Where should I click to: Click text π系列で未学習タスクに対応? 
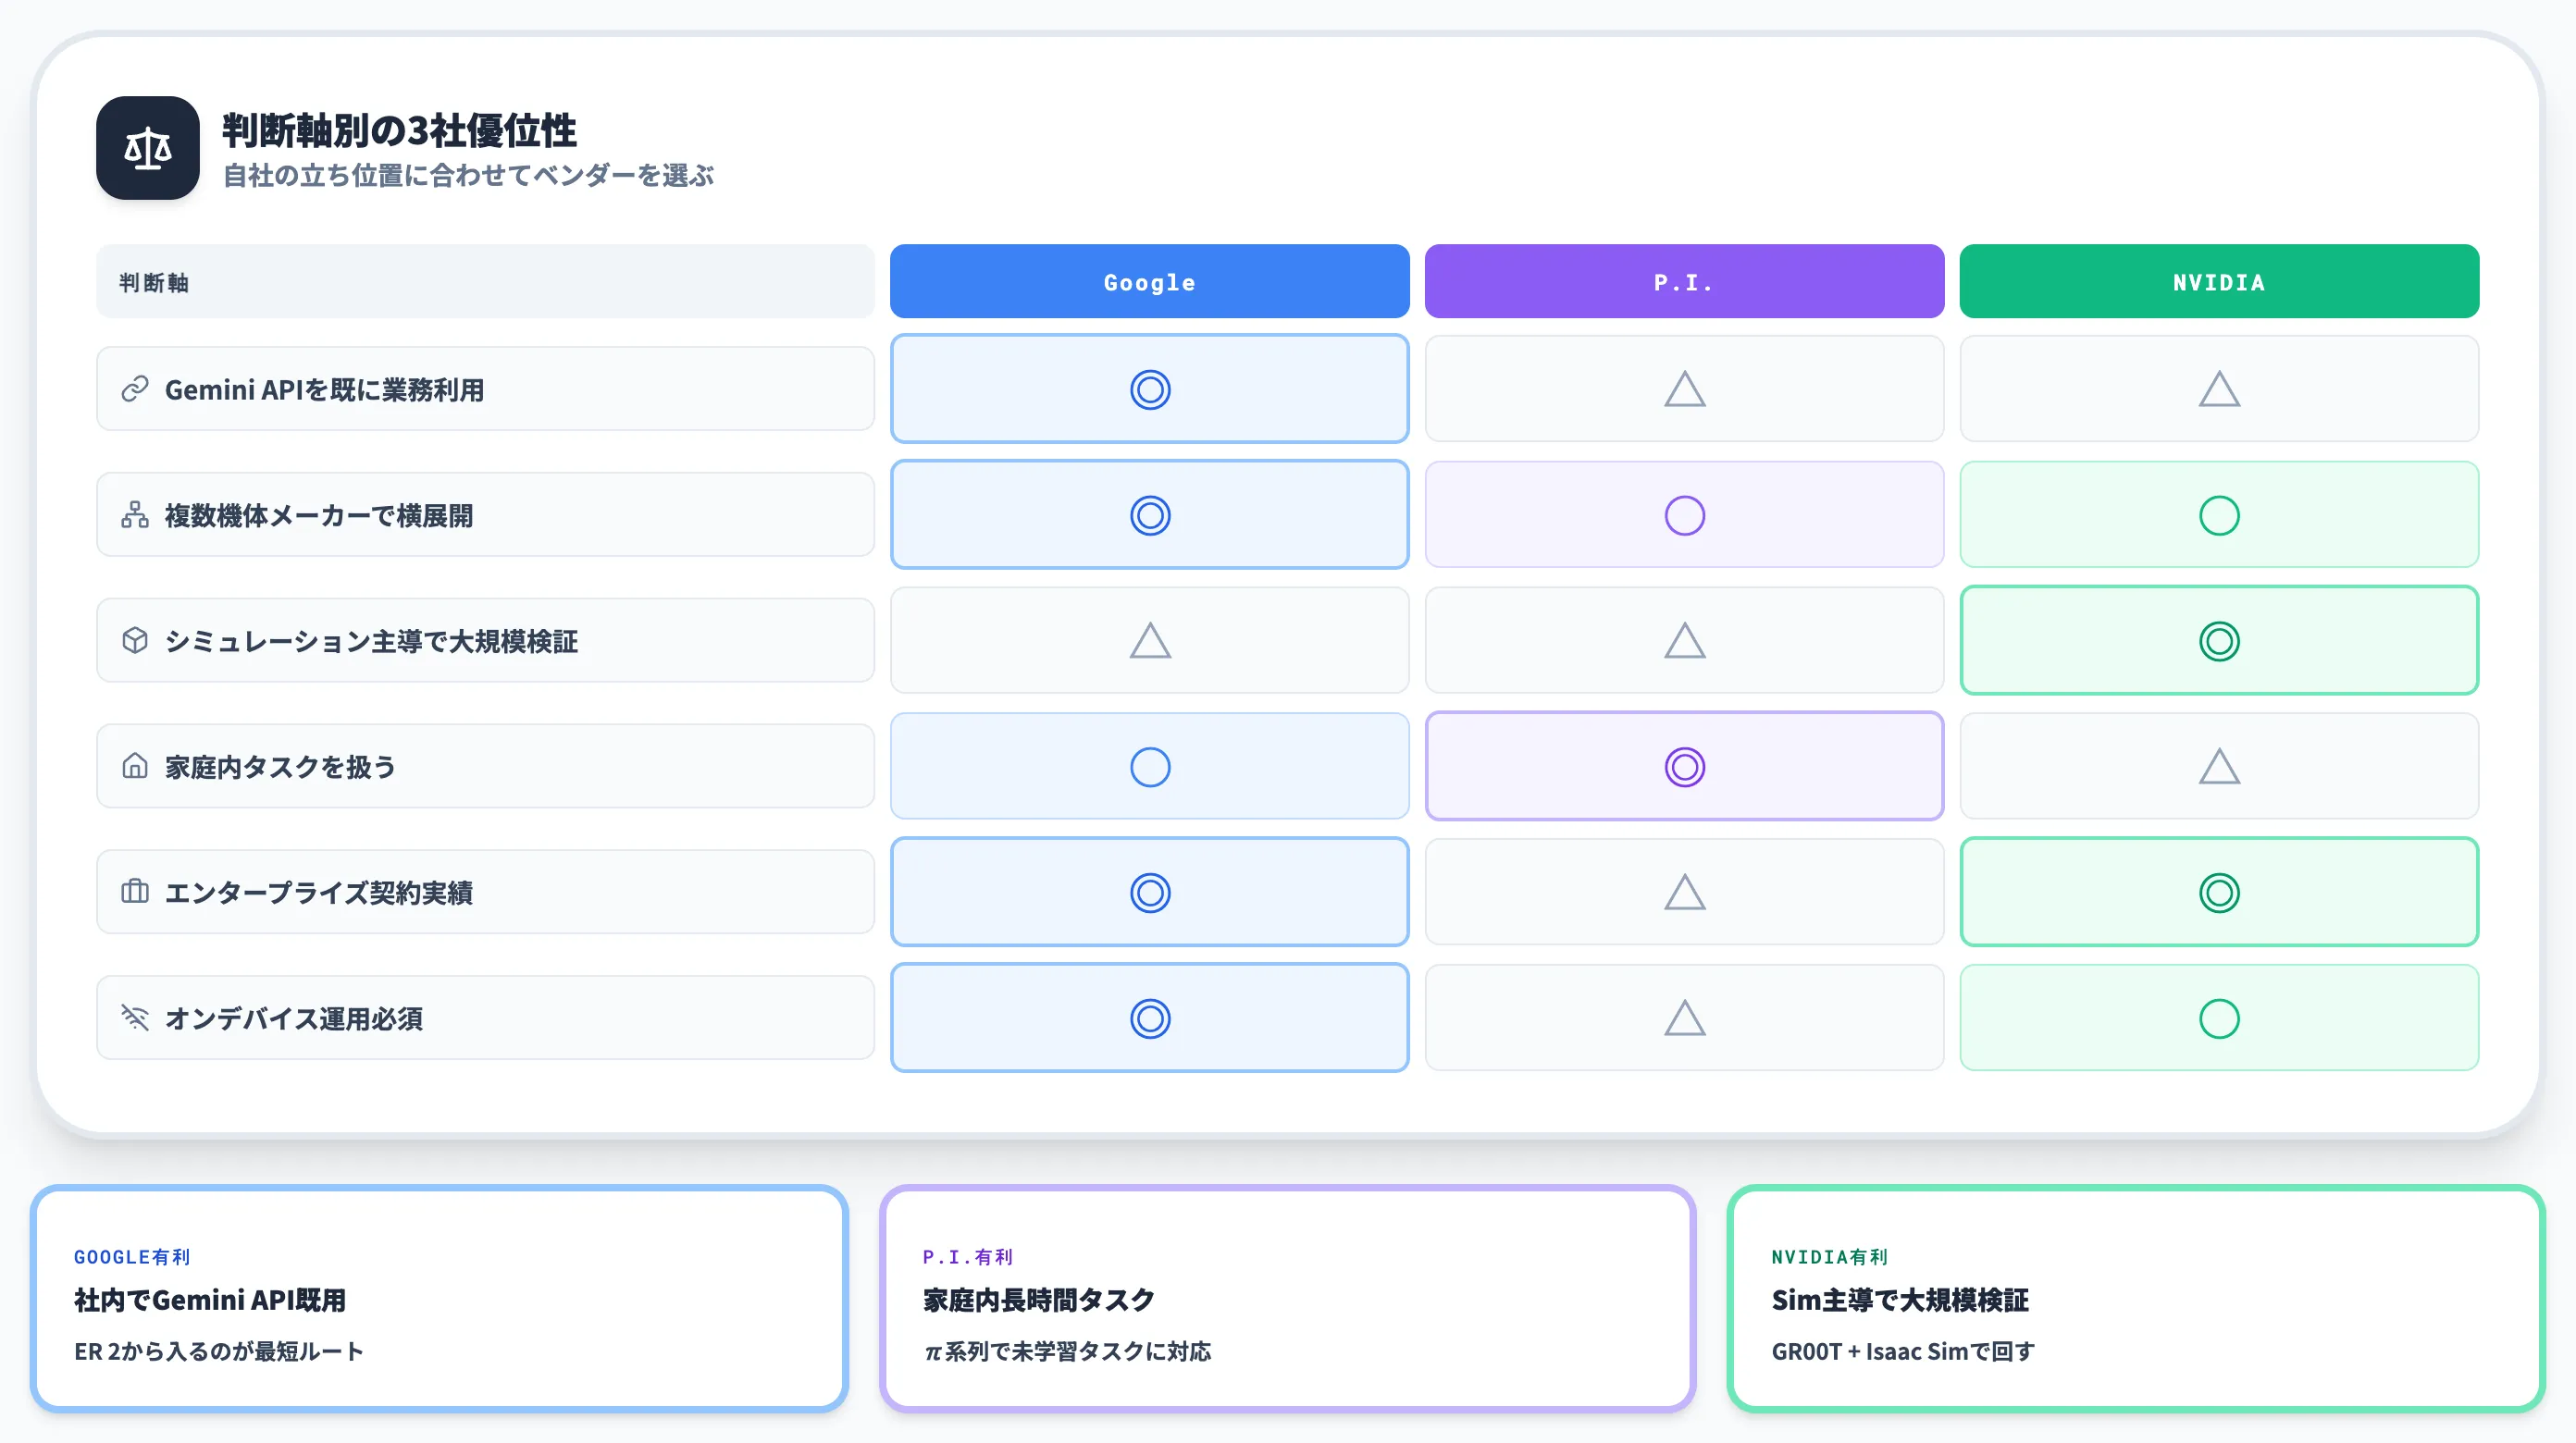pos(1067,1352)
